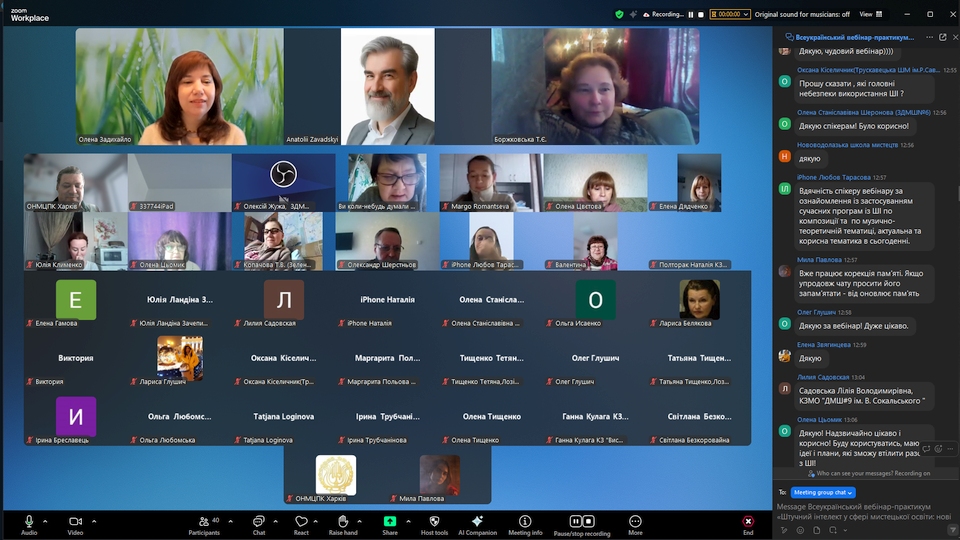Attach a file in chat composer
Image resolution: width=960 pixels, height=540 pixels.
817,530
